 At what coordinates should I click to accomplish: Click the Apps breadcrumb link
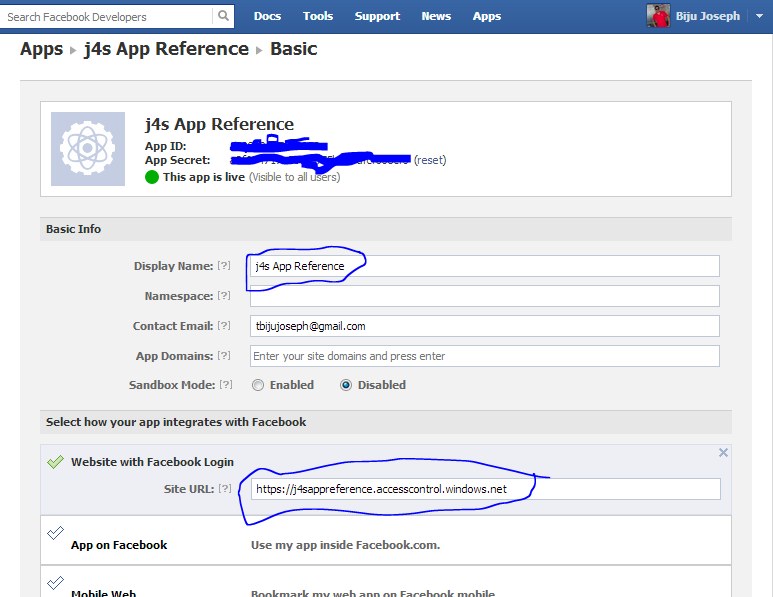point(41,49)
